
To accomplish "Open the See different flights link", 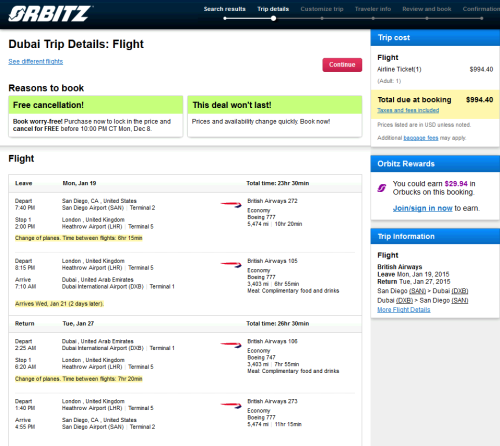I will pyautogui.click(x=36, y=61).
